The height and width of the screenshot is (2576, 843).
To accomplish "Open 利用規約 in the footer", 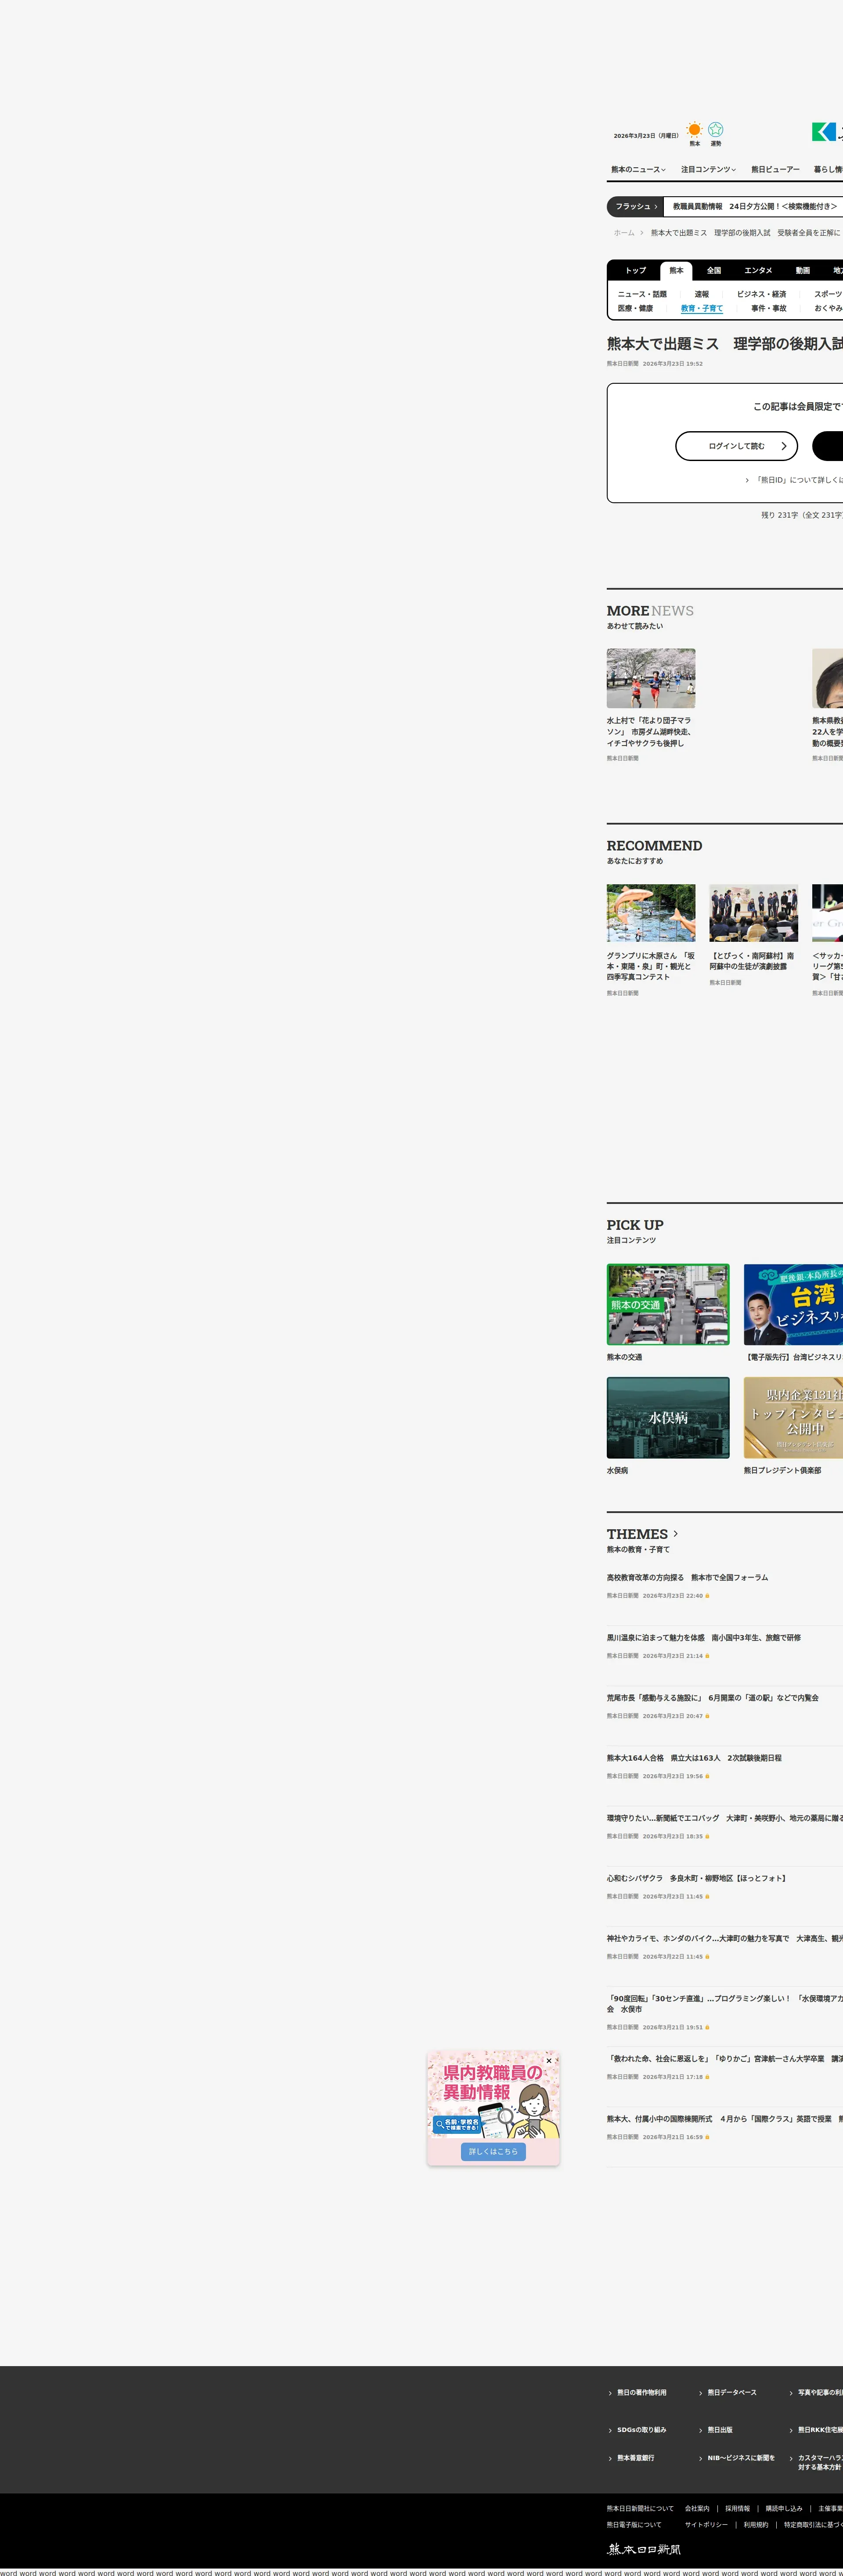I will (756, 2525).
